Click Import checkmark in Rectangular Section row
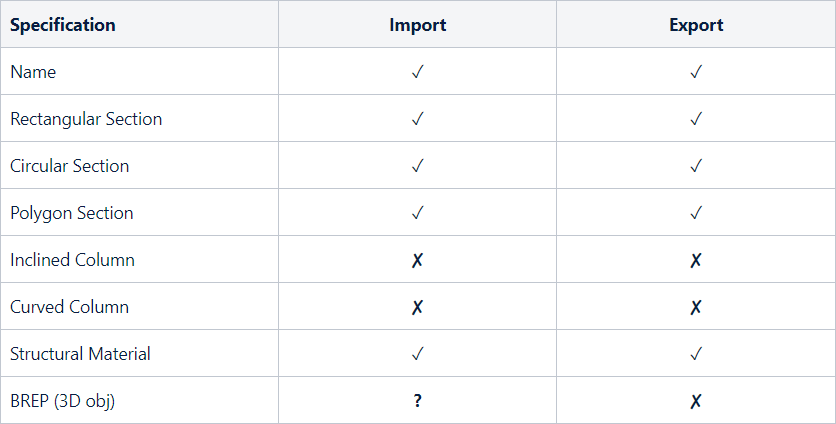 click(418, 119)
